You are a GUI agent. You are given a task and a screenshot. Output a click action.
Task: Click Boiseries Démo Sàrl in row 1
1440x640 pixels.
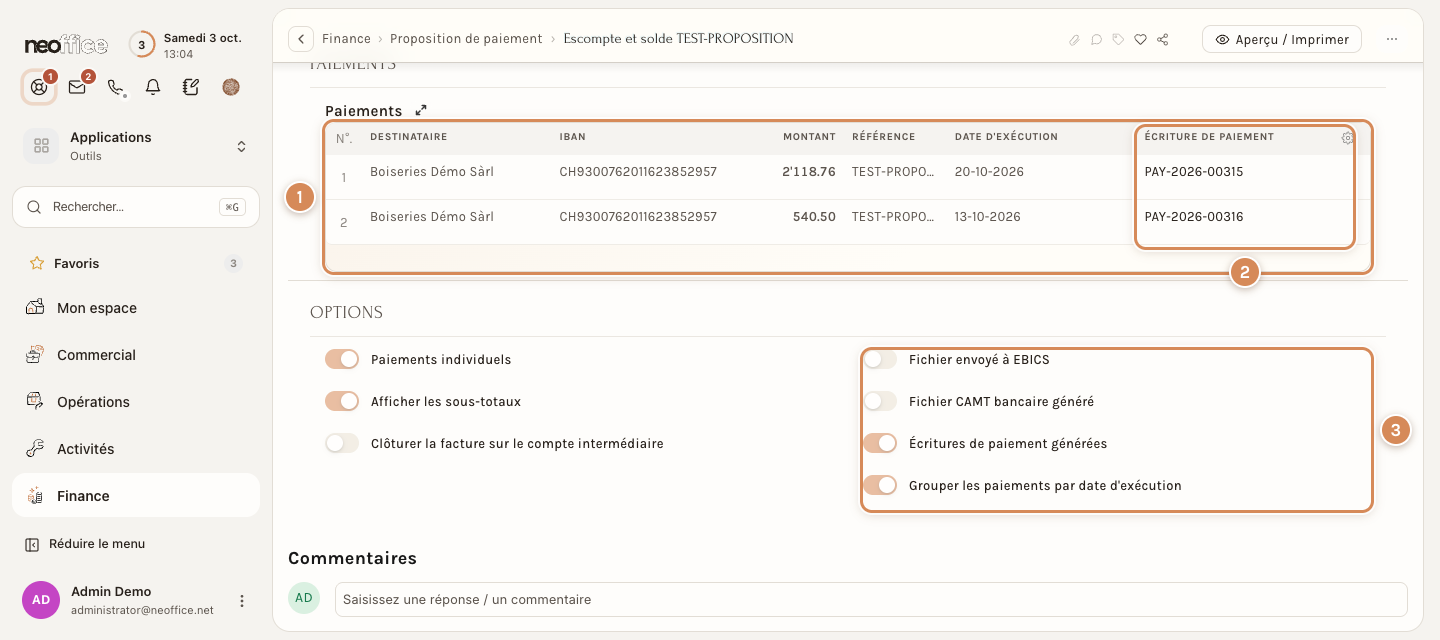point(432,172)
